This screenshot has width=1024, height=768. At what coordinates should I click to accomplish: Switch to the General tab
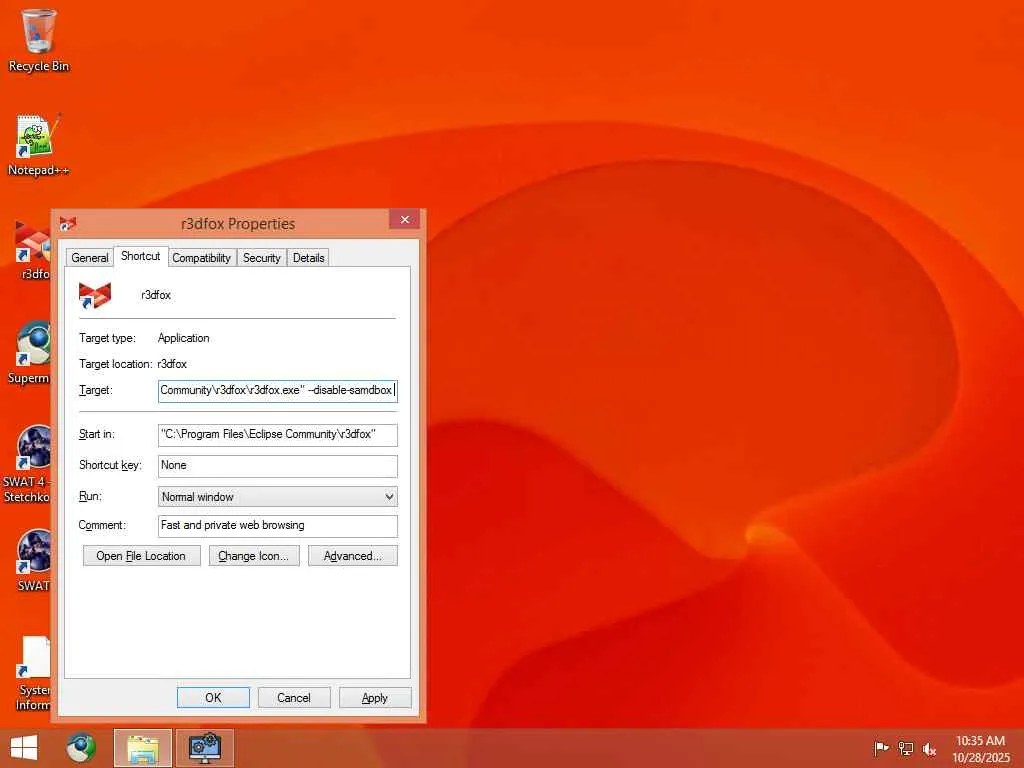[89, 258]
